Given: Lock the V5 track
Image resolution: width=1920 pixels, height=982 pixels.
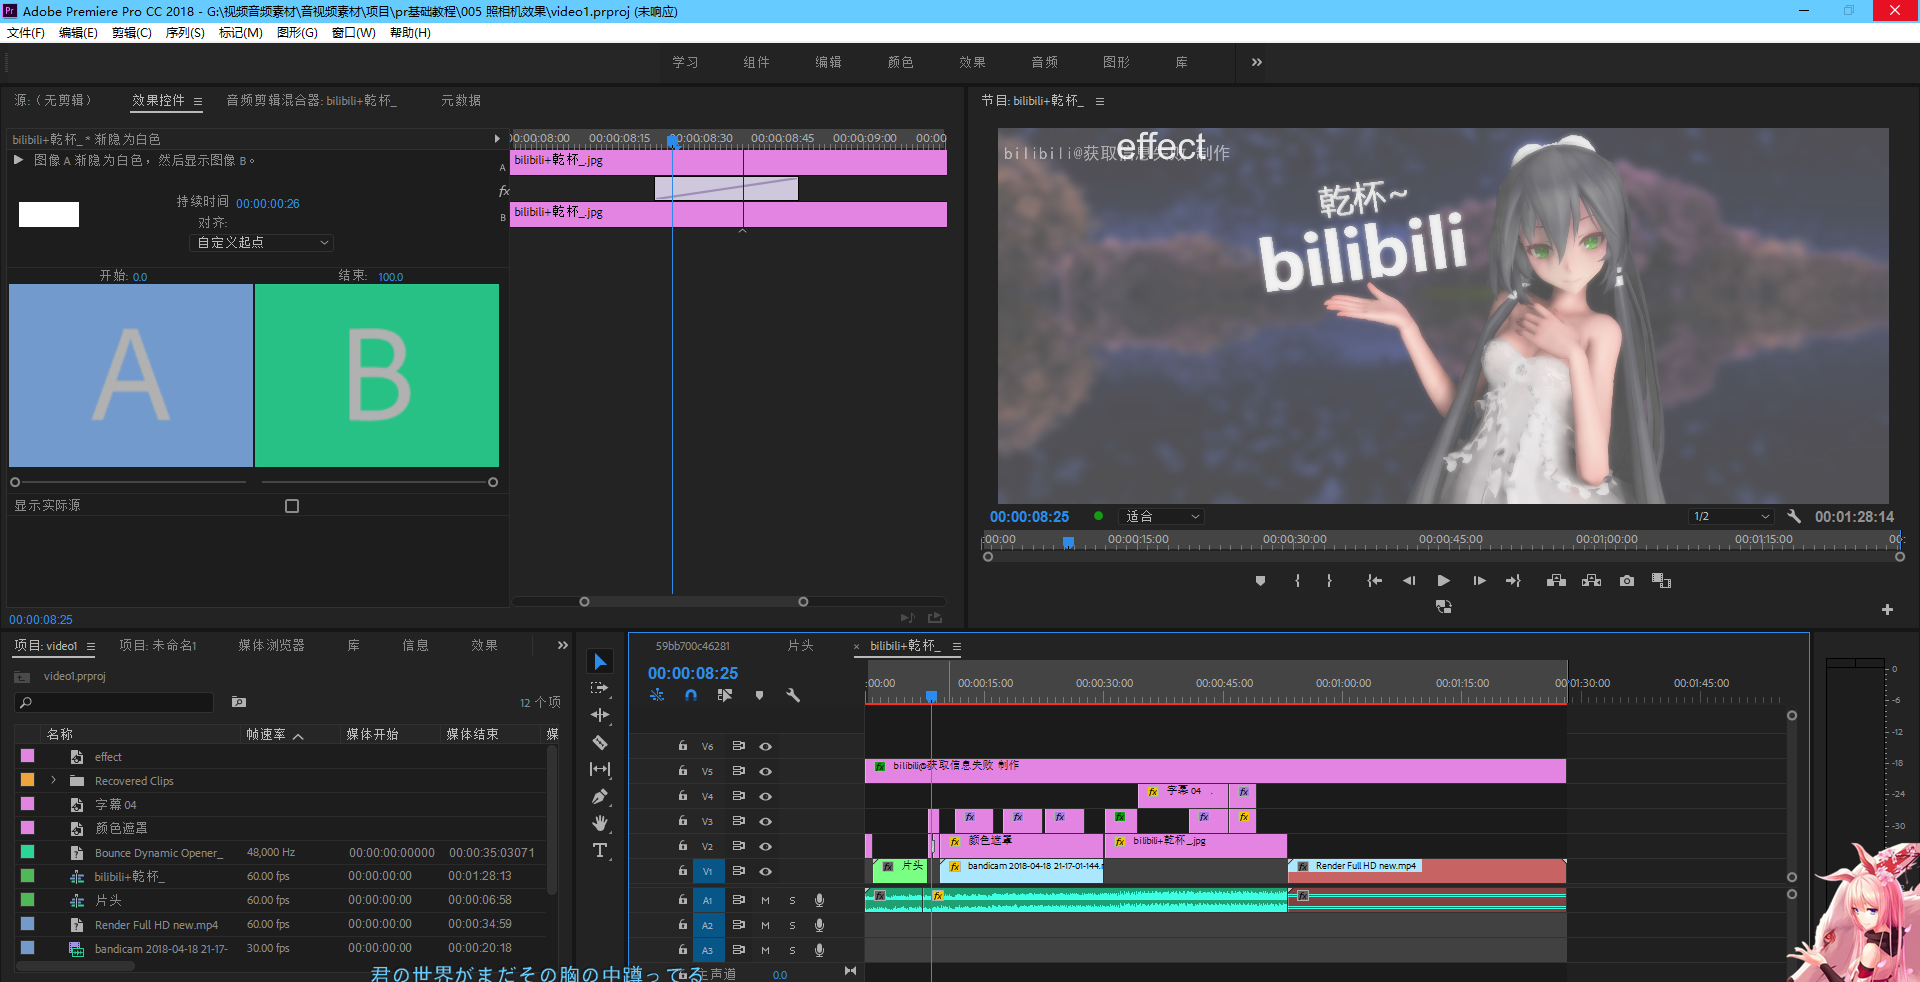Looking at the screenshot, I should click(x=683, y=771).
